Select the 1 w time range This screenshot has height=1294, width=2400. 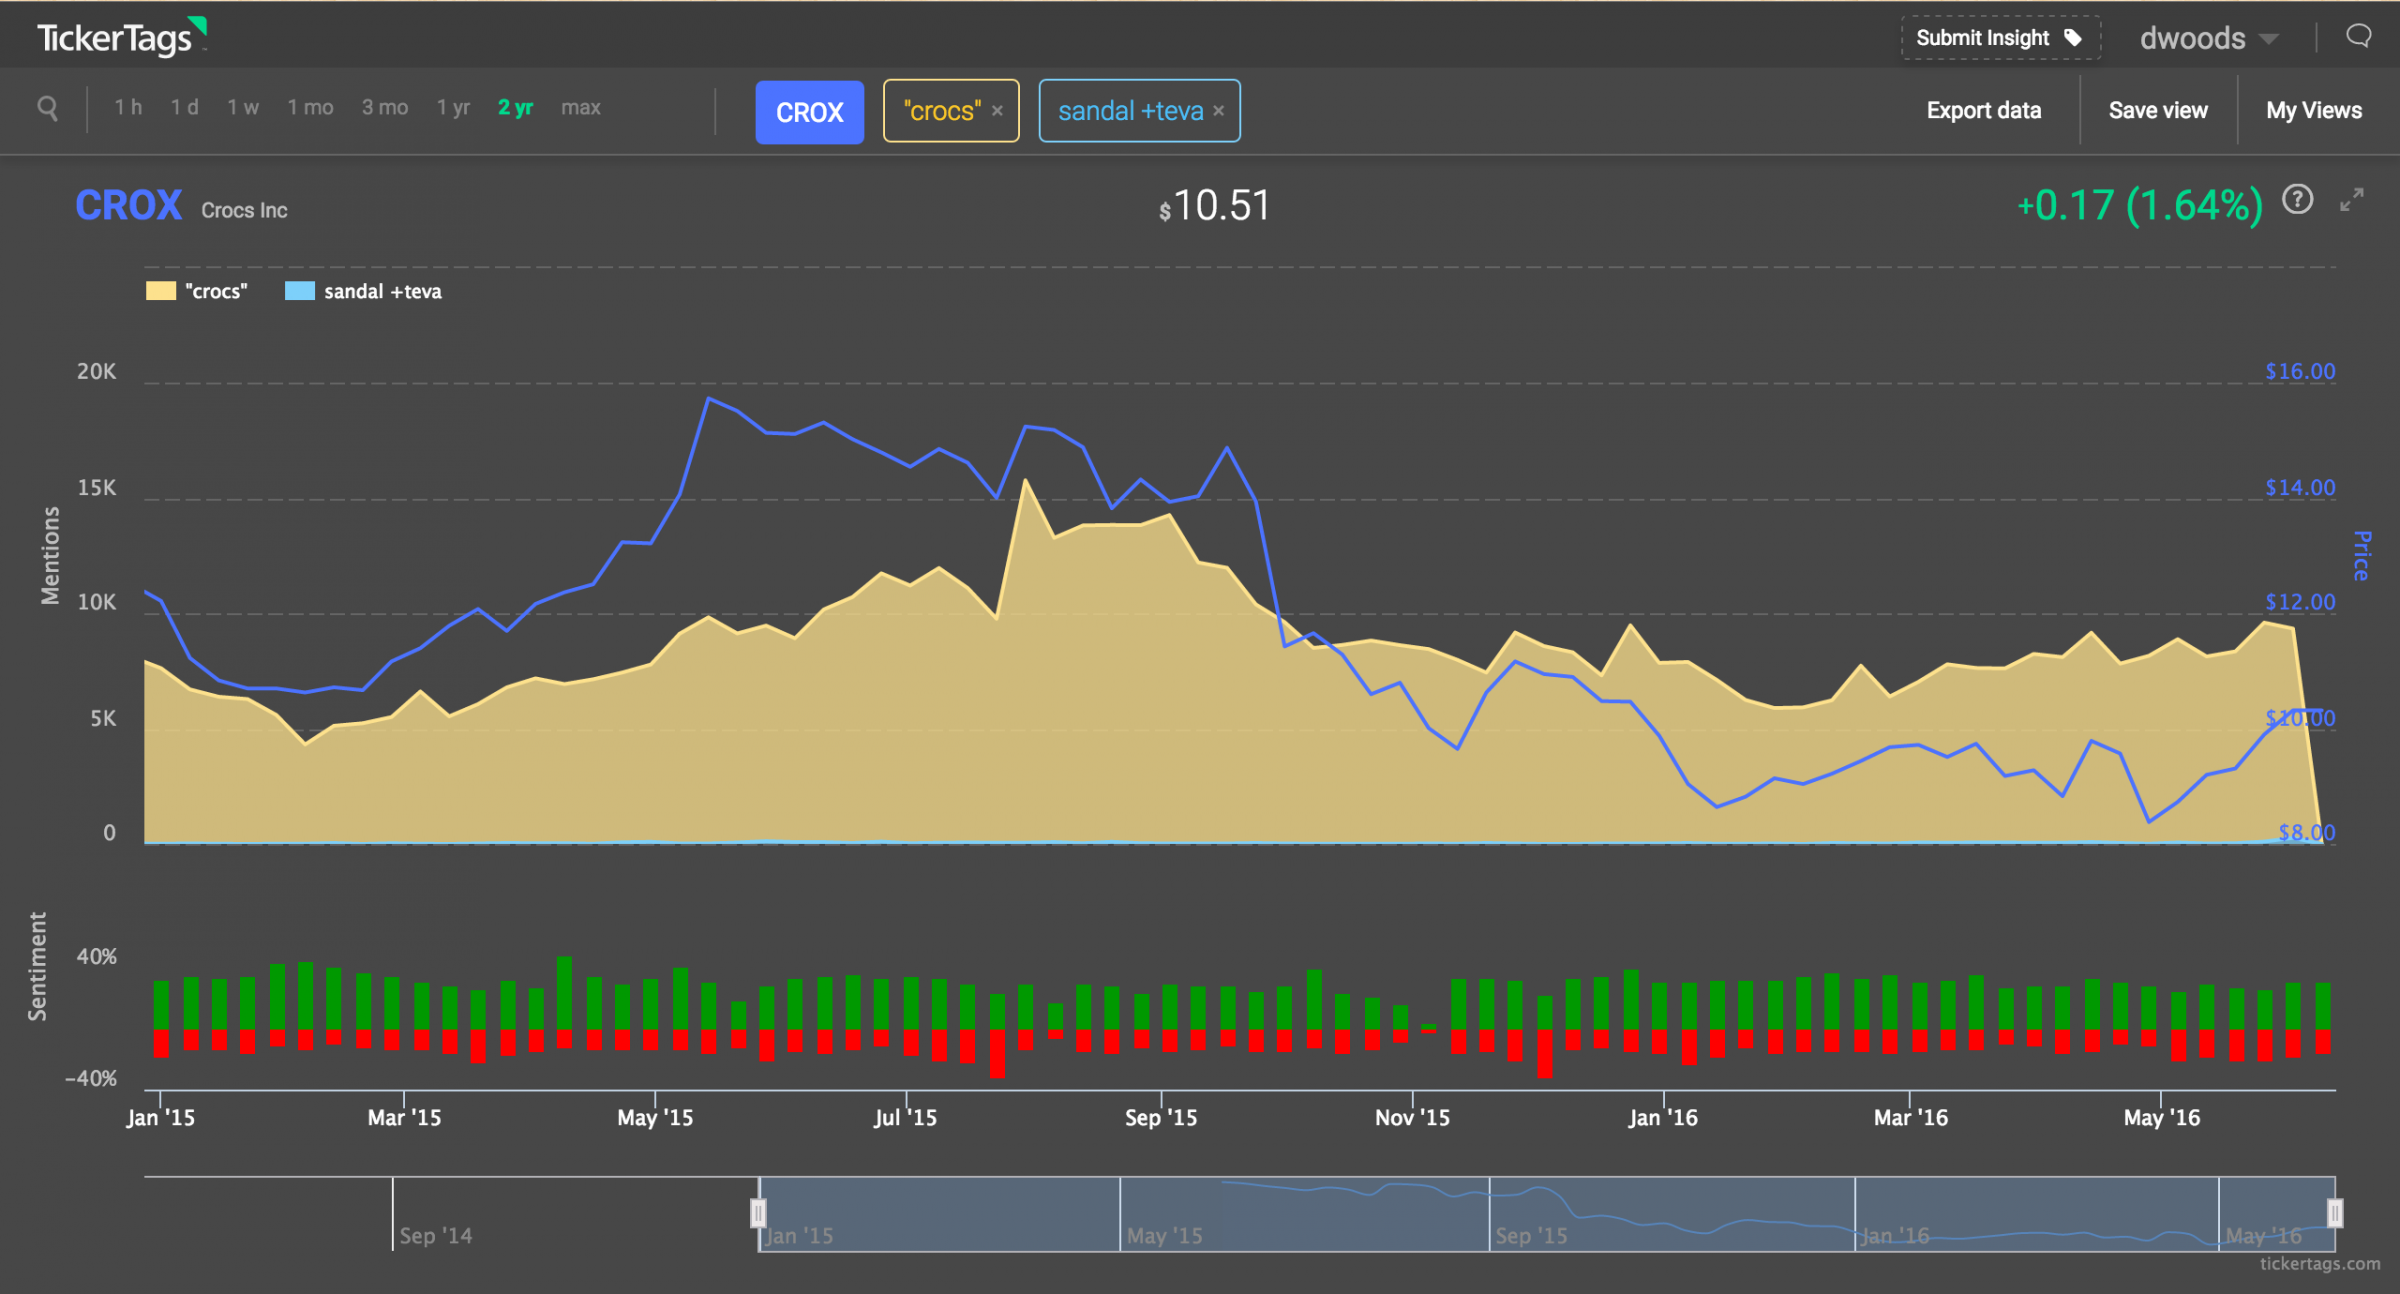[243, 107]
